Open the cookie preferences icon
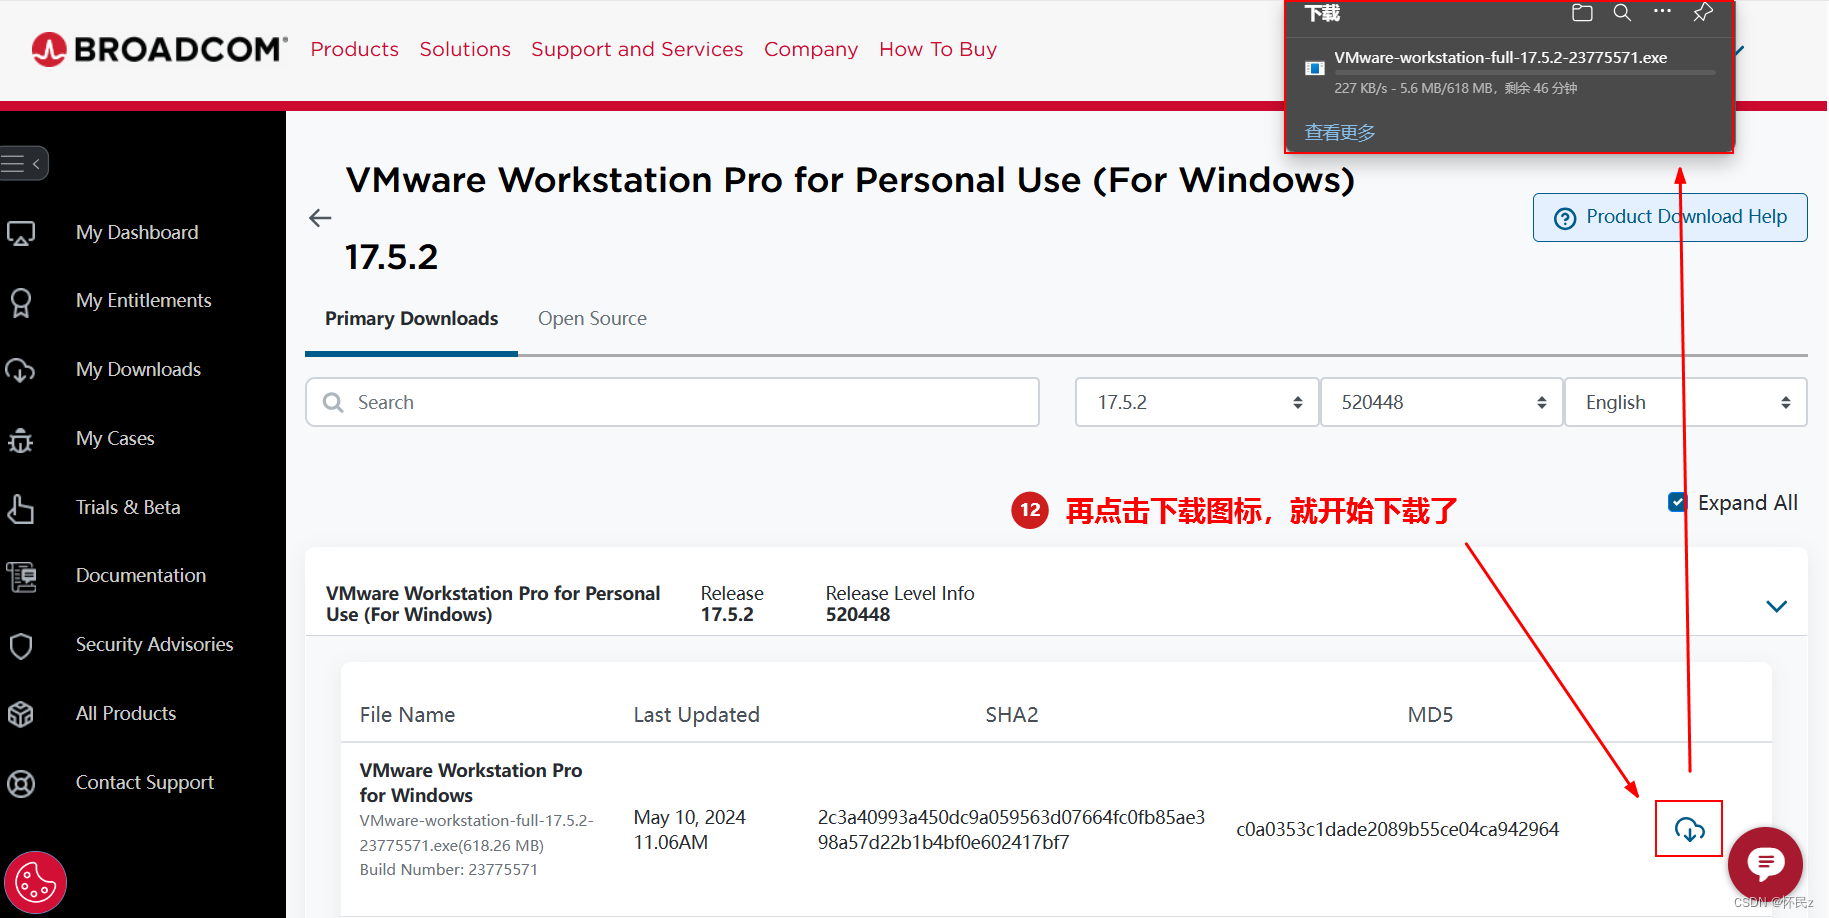Image resolution: width=1829 pixels, height=918 pixels. (x=36, y=883)
